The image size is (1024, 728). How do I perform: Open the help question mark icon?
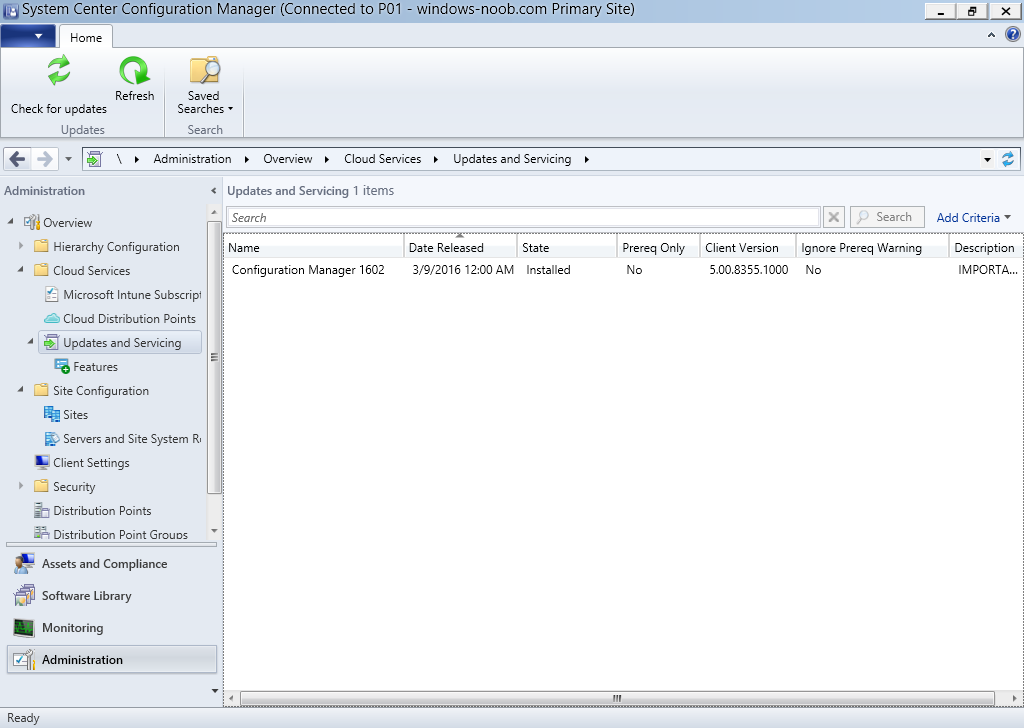point(1012,35)
